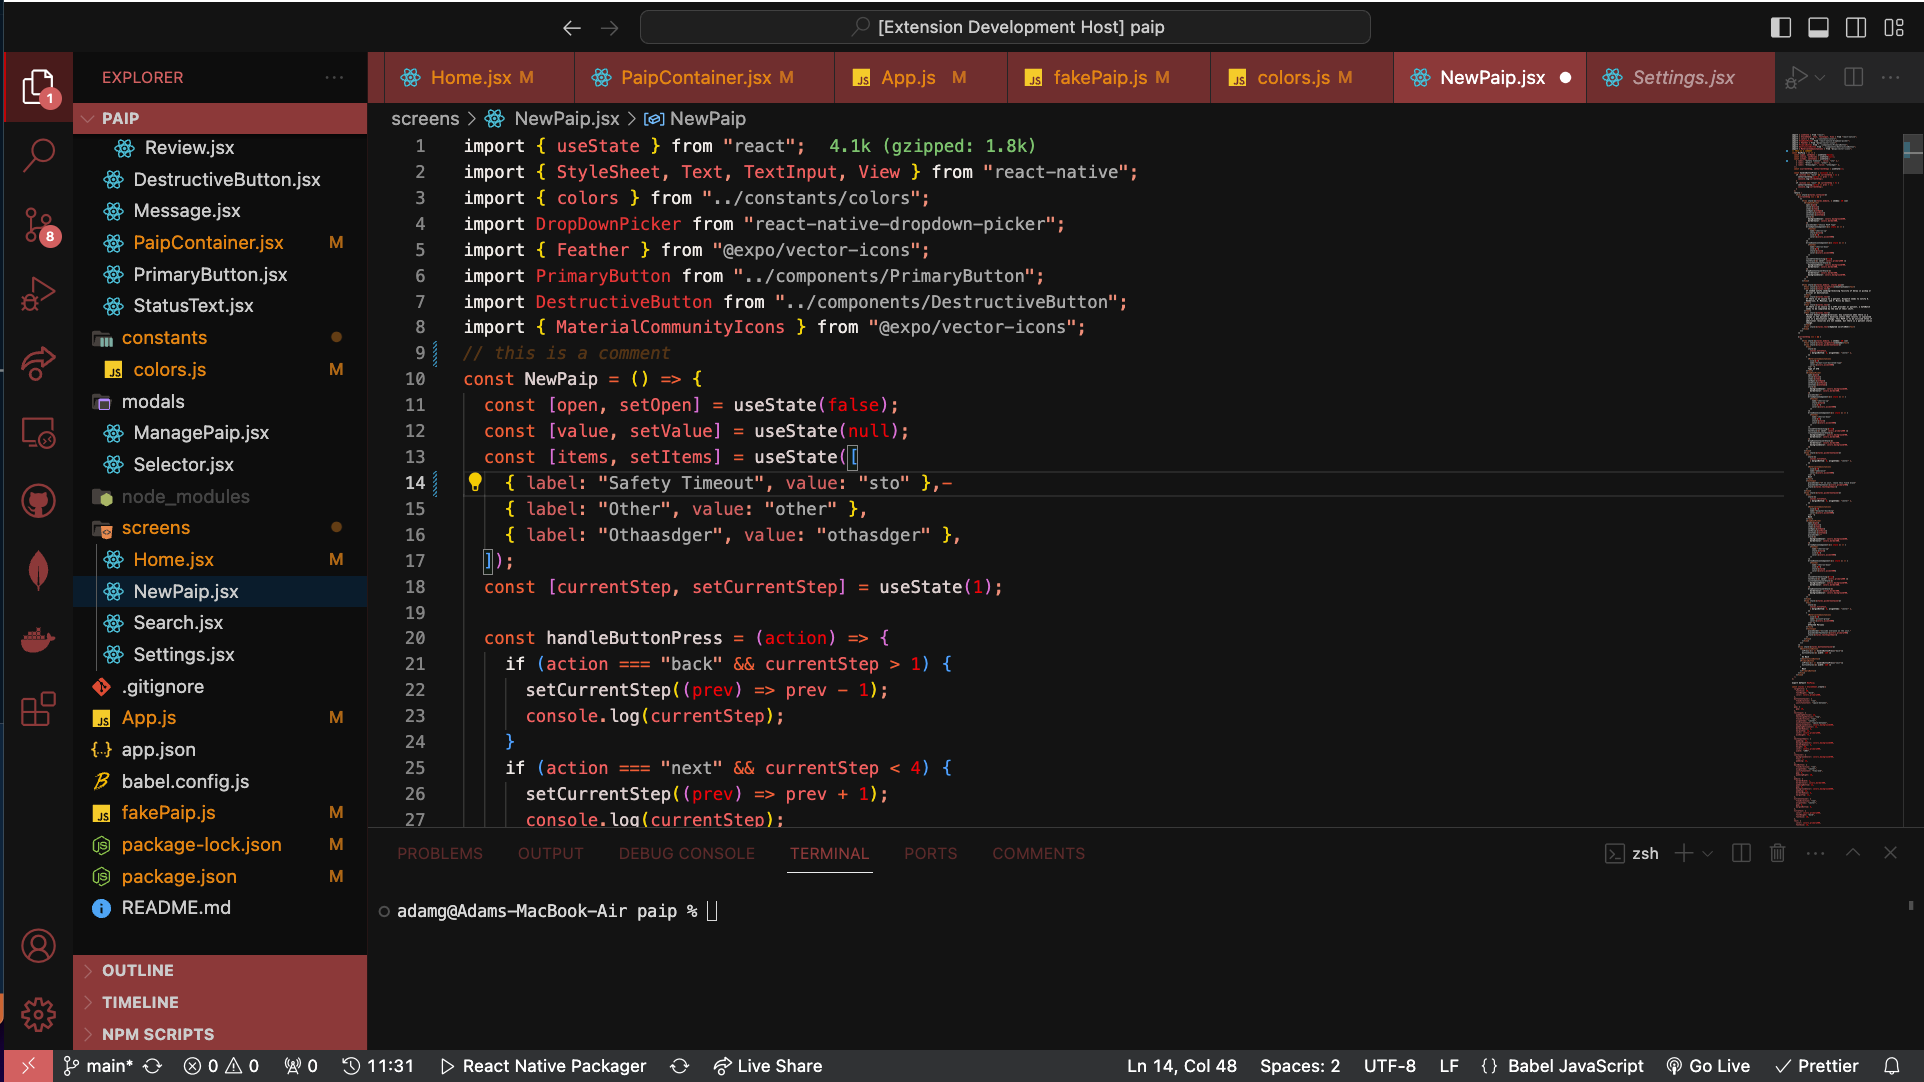
Task: Click React Native Packager status button
Action: 544,1066
